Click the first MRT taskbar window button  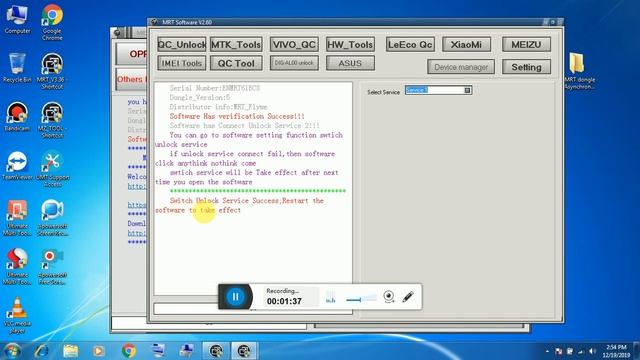[x=216, y=351]
